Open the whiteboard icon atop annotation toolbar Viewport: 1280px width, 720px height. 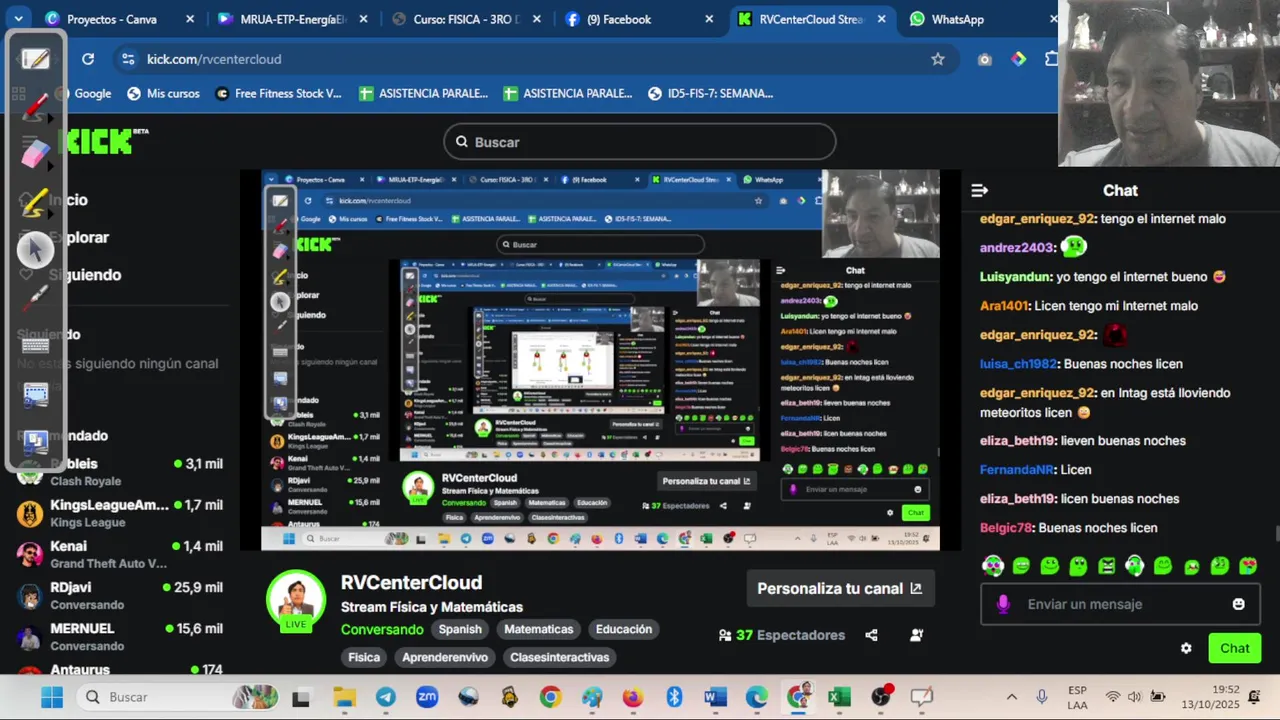(x=36, y=58)
